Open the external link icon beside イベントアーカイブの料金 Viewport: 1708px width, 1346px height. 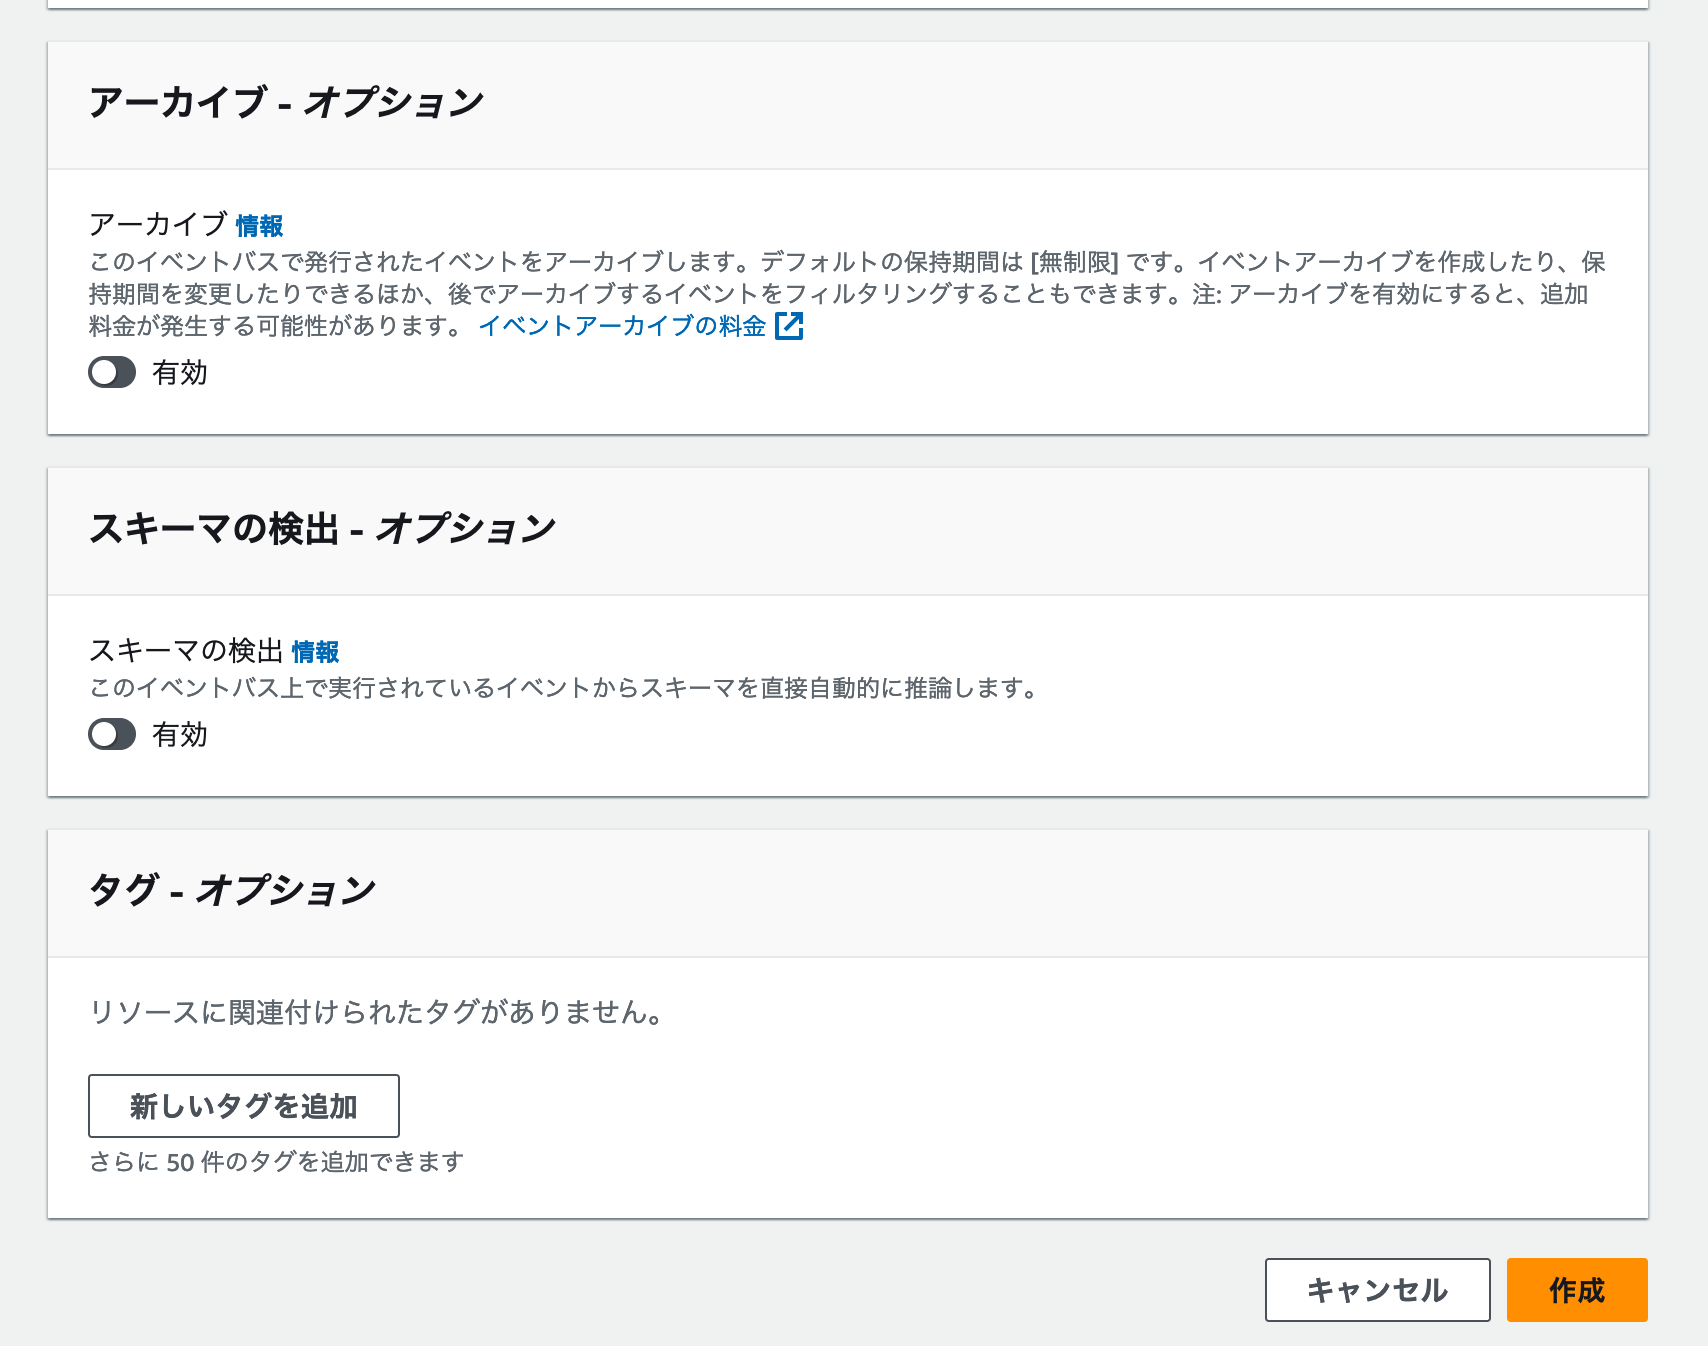[791, 326]
